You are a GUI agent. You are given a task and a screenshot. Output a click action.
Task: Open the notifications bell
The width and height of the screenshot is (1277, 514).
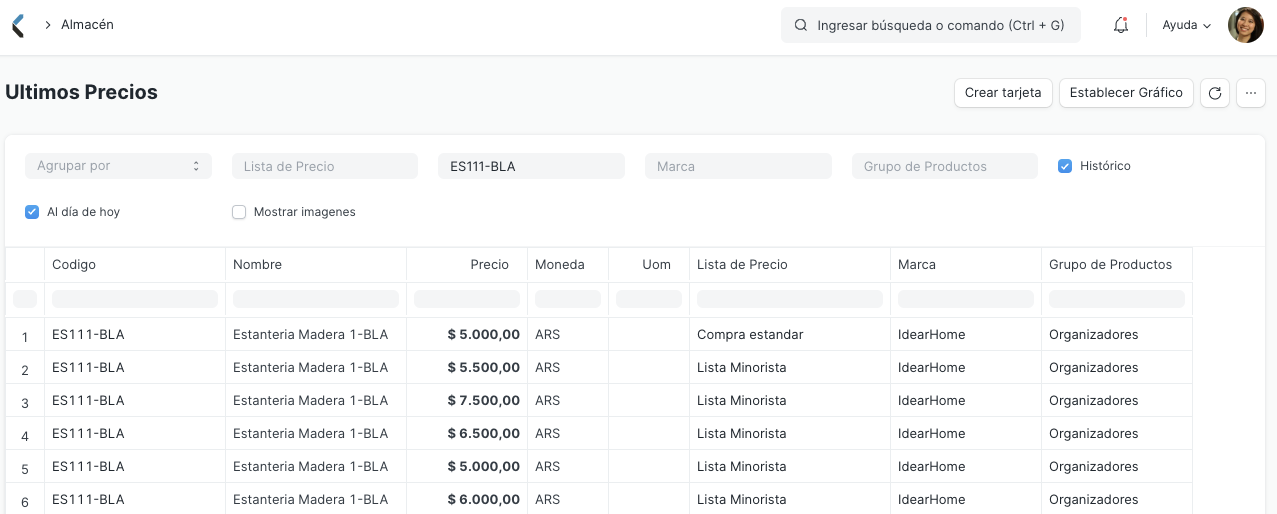[1121, 25]
